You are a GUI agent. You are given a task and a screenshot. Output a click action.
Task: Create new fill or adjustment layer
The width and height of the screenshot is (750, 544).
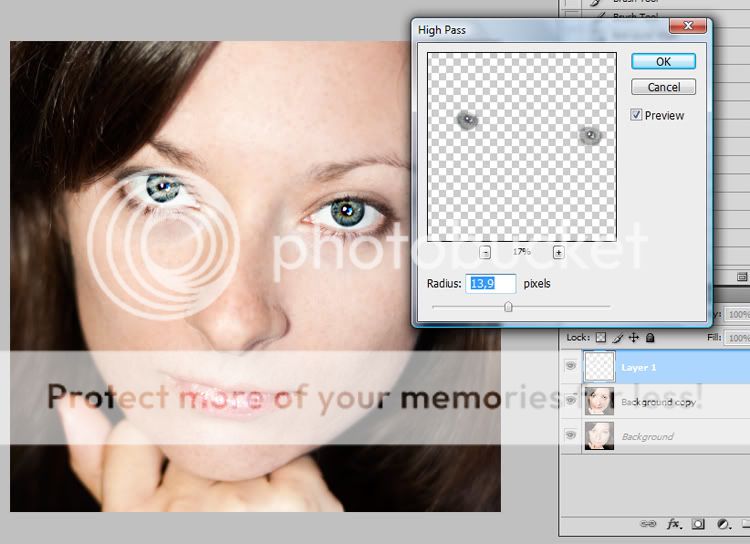[723, 524]
